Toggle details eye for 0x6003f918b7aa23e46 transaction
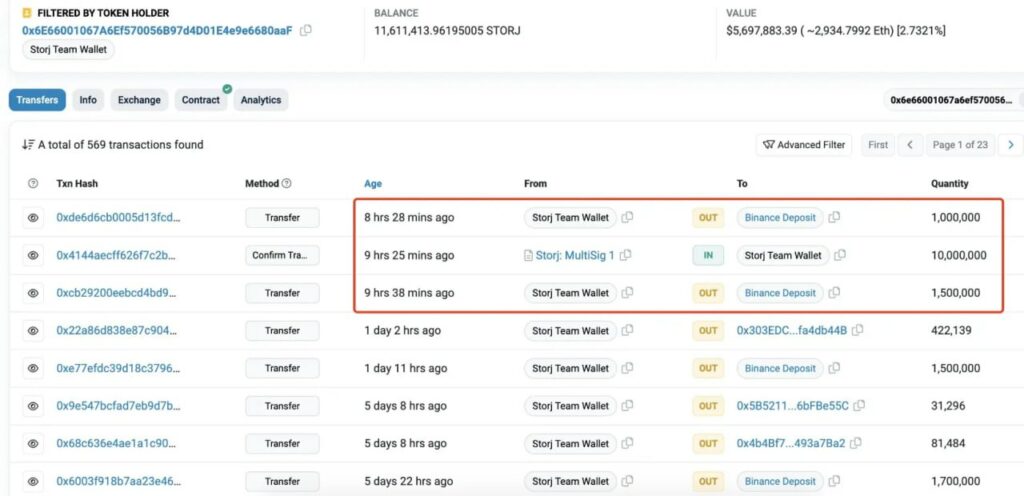This screenshot has height=496, width=1024. click(33, 482)
